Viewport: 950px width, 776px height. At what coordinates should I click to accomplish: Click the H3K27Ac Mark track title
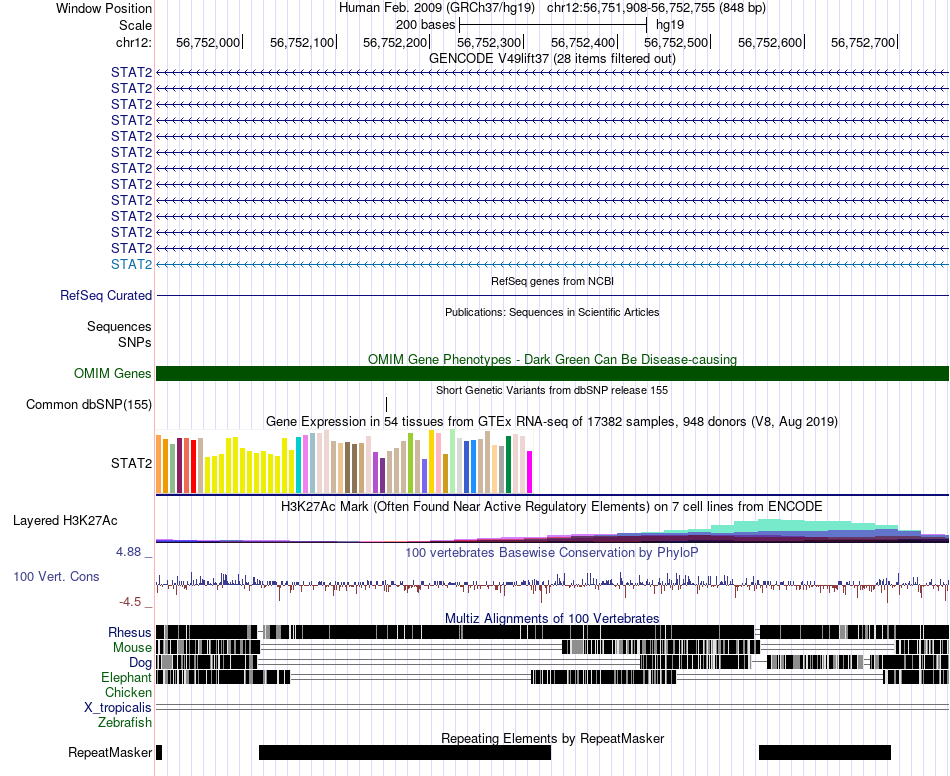552,506
